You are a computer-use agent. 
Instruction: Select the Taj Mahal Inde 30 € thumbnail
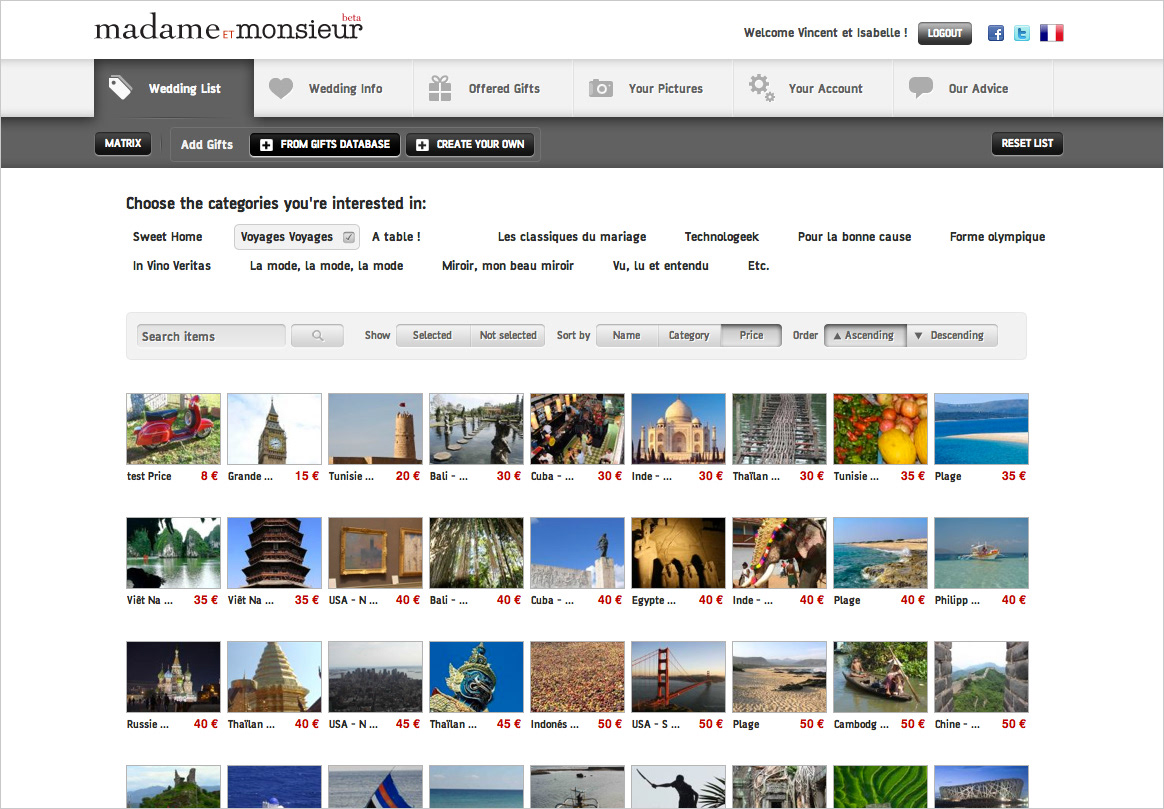click(679, 429)
